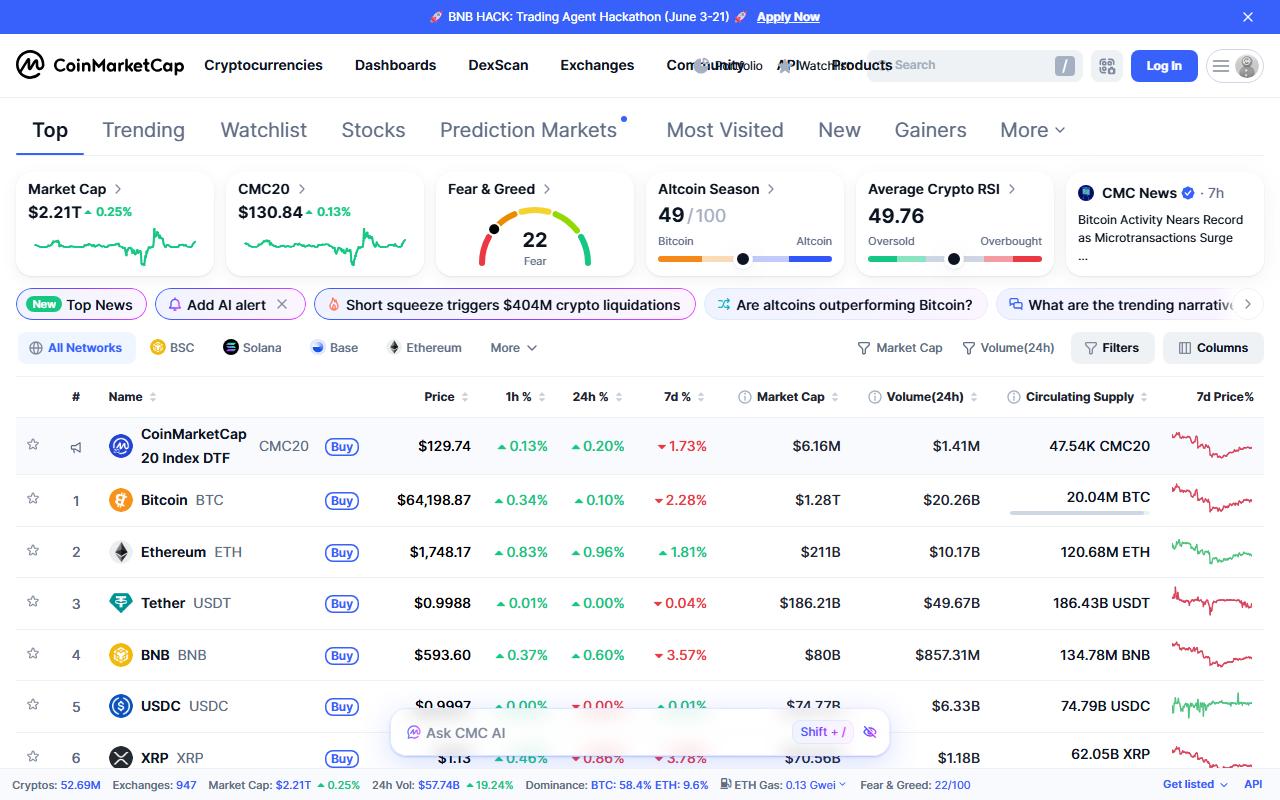1280x800 pixels.
Task: Expand the Market Cap card chevron
Action: coord(118,189)
